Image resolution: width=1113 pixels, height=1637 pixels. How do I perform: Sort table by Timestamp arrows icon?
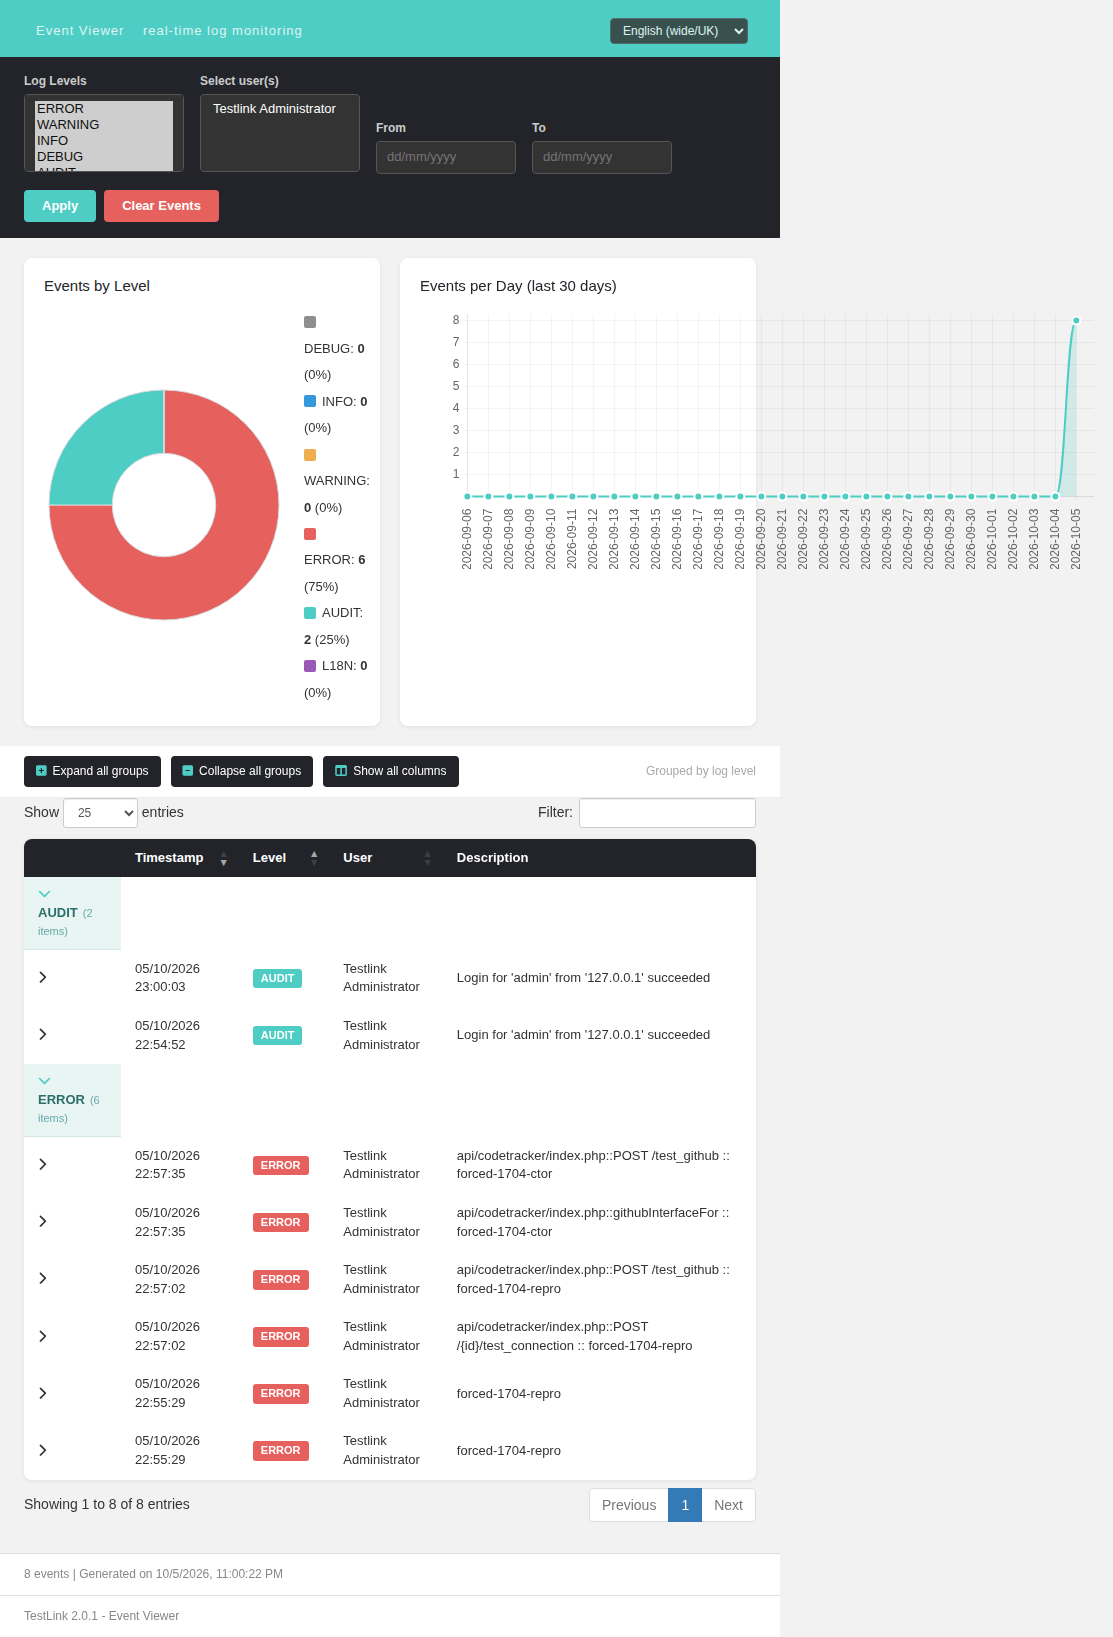[x=223, y=858]
